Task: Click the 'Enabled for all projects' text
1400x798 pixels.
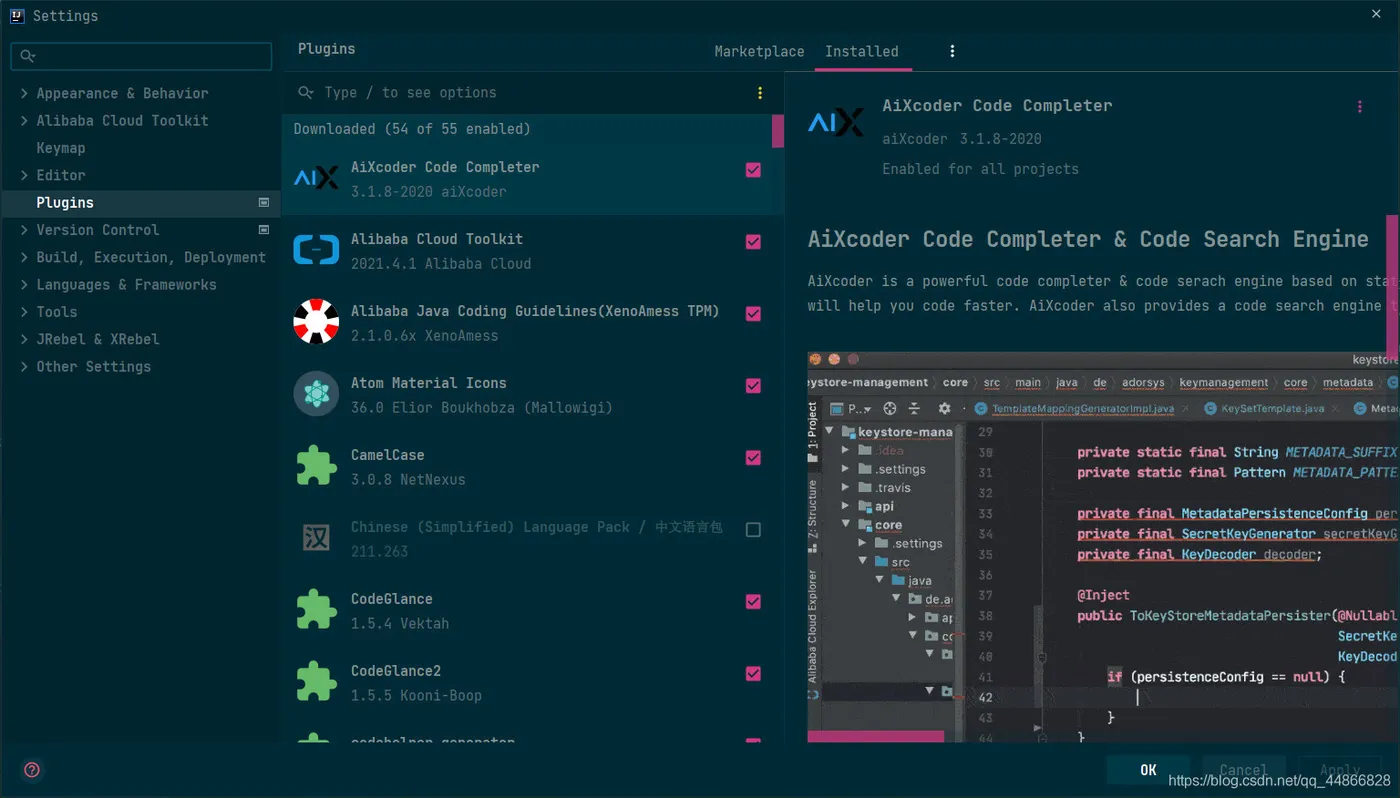Action: point(980,169)
